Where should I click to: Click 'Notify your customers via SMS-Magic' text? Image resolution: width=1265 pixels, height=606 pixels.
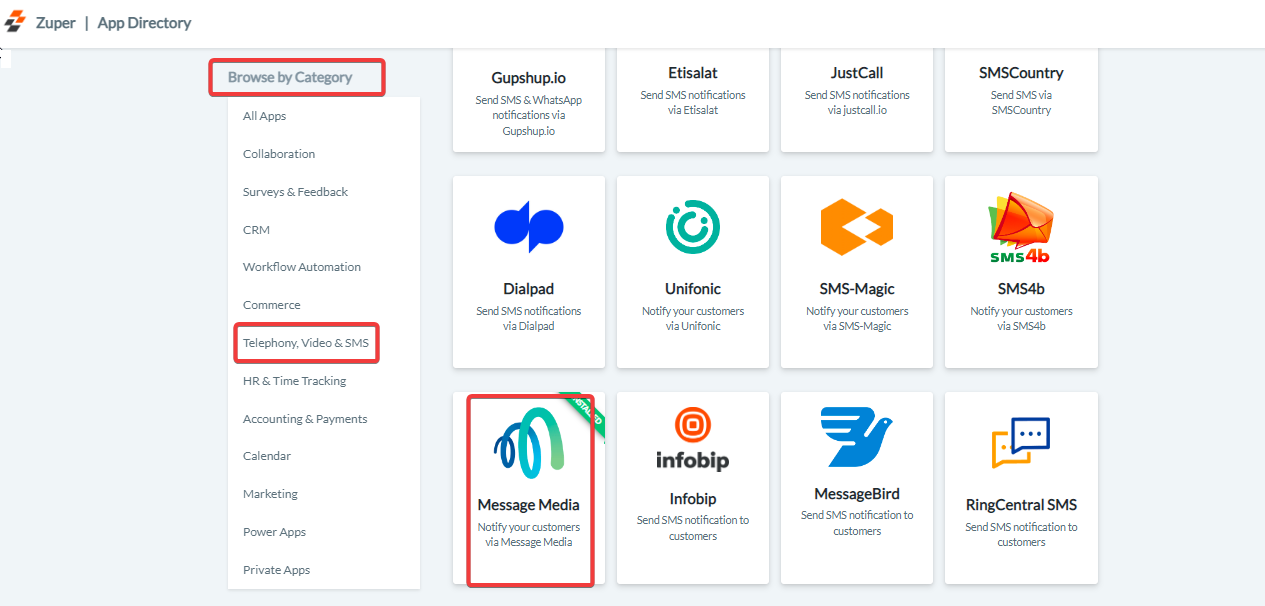point(857,318)
